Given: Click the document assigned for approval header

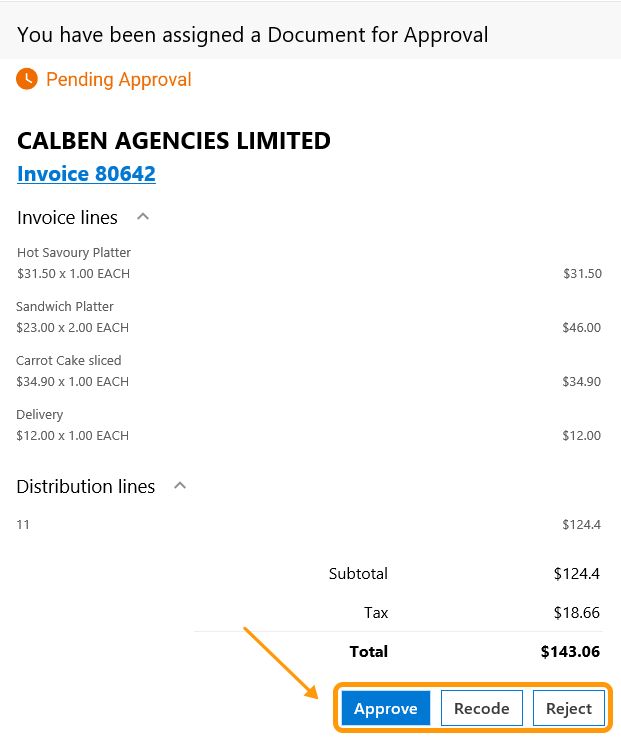Looking at the screenshot, I should point(253,35).
